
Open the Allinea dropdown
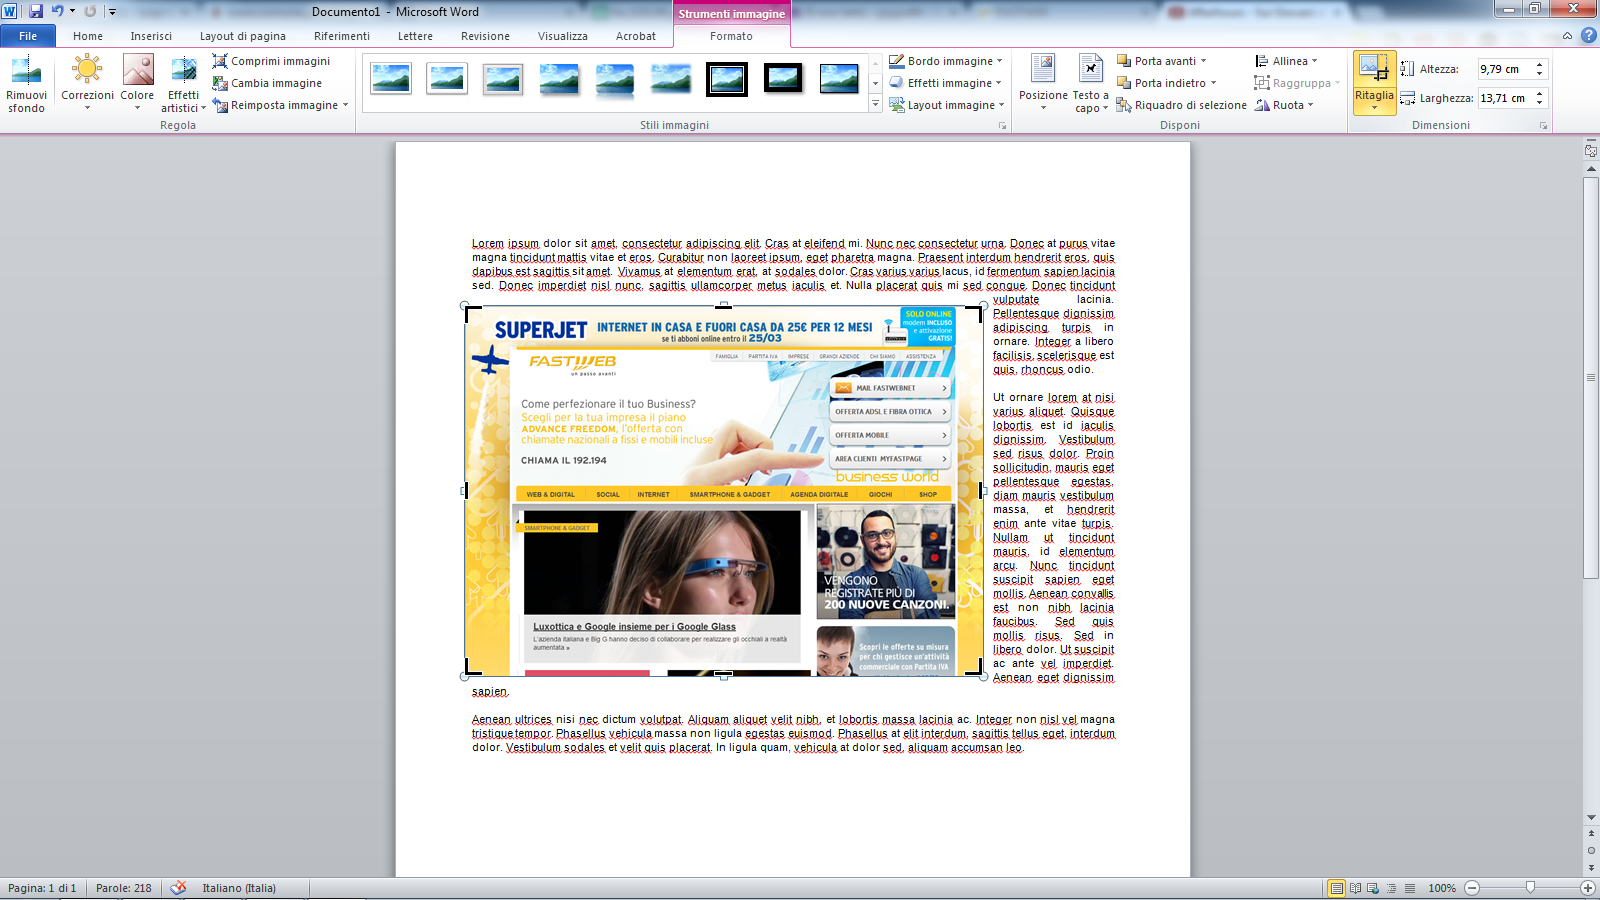[1286, 61]
